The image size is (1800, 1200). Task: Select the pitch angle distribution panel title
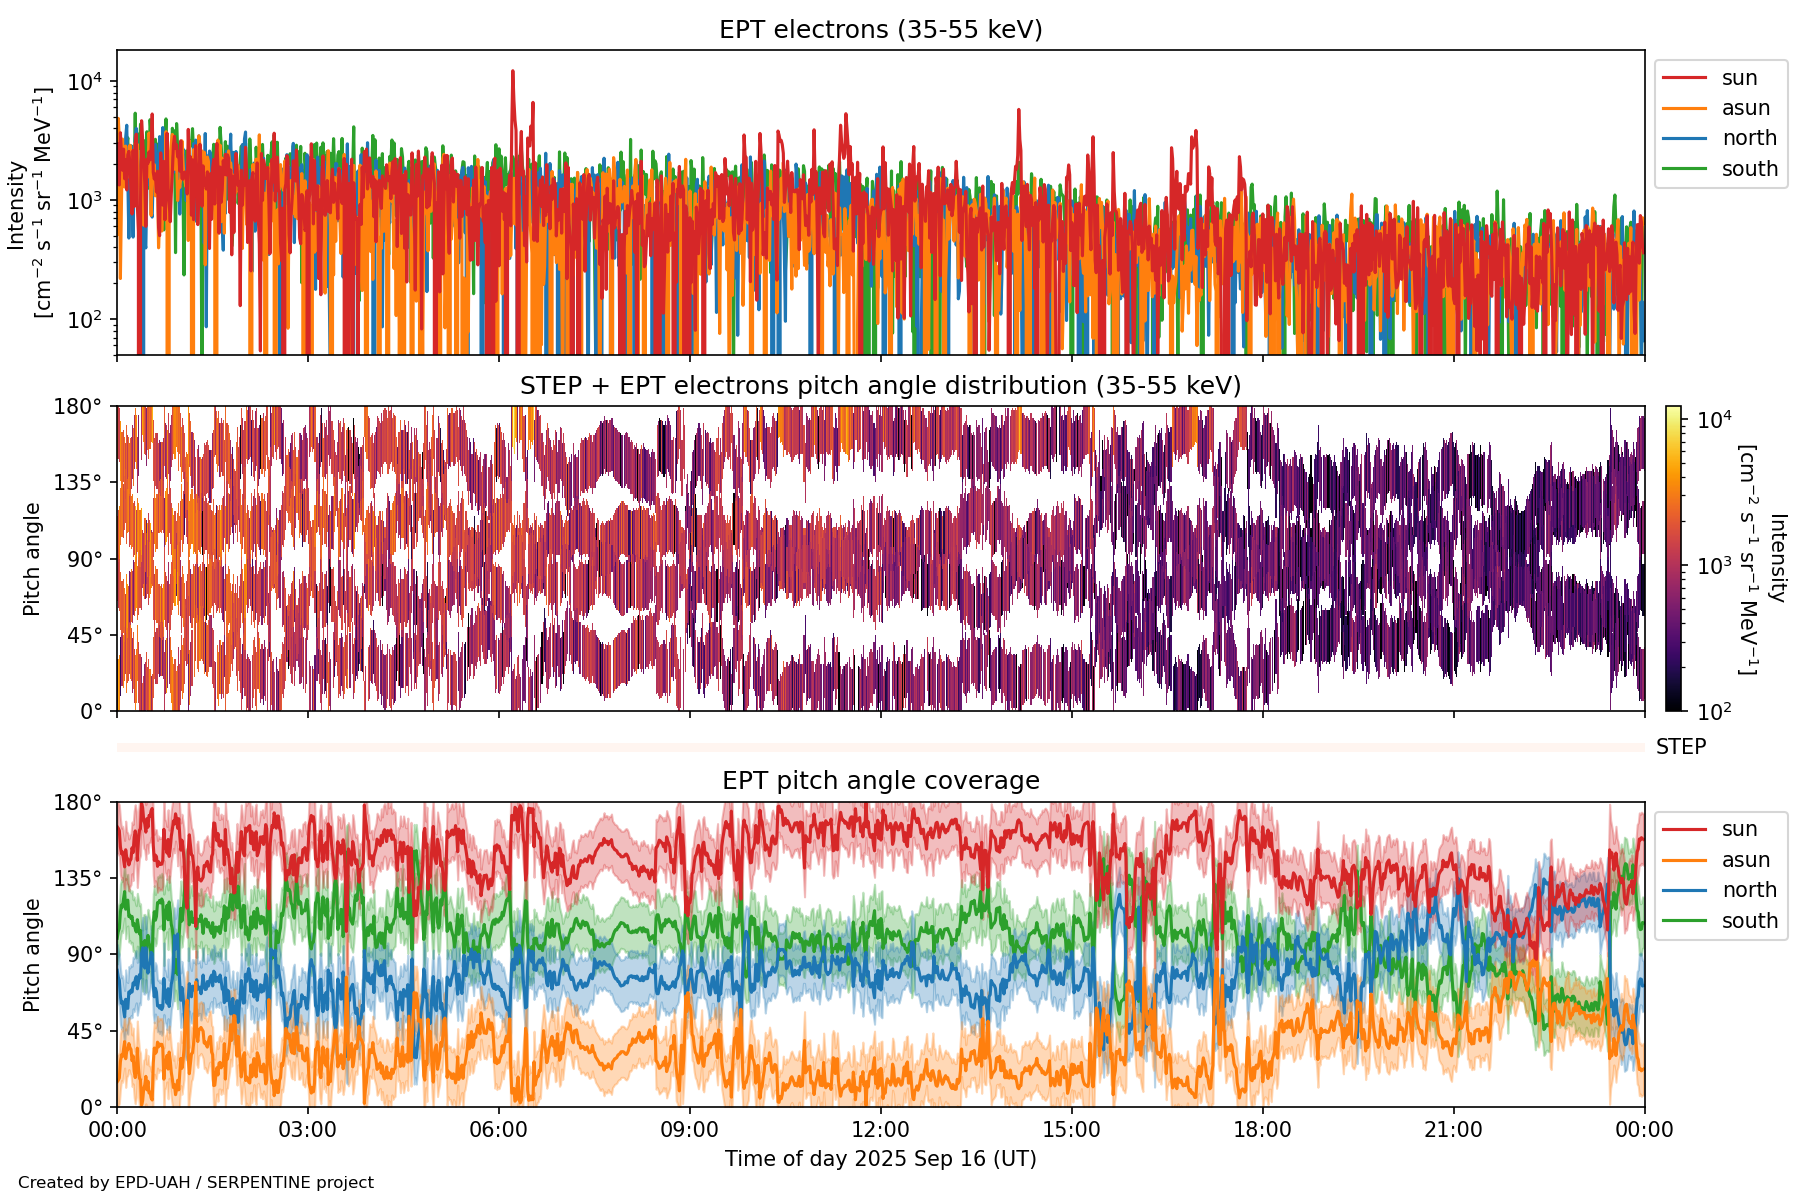coord(880,386)
